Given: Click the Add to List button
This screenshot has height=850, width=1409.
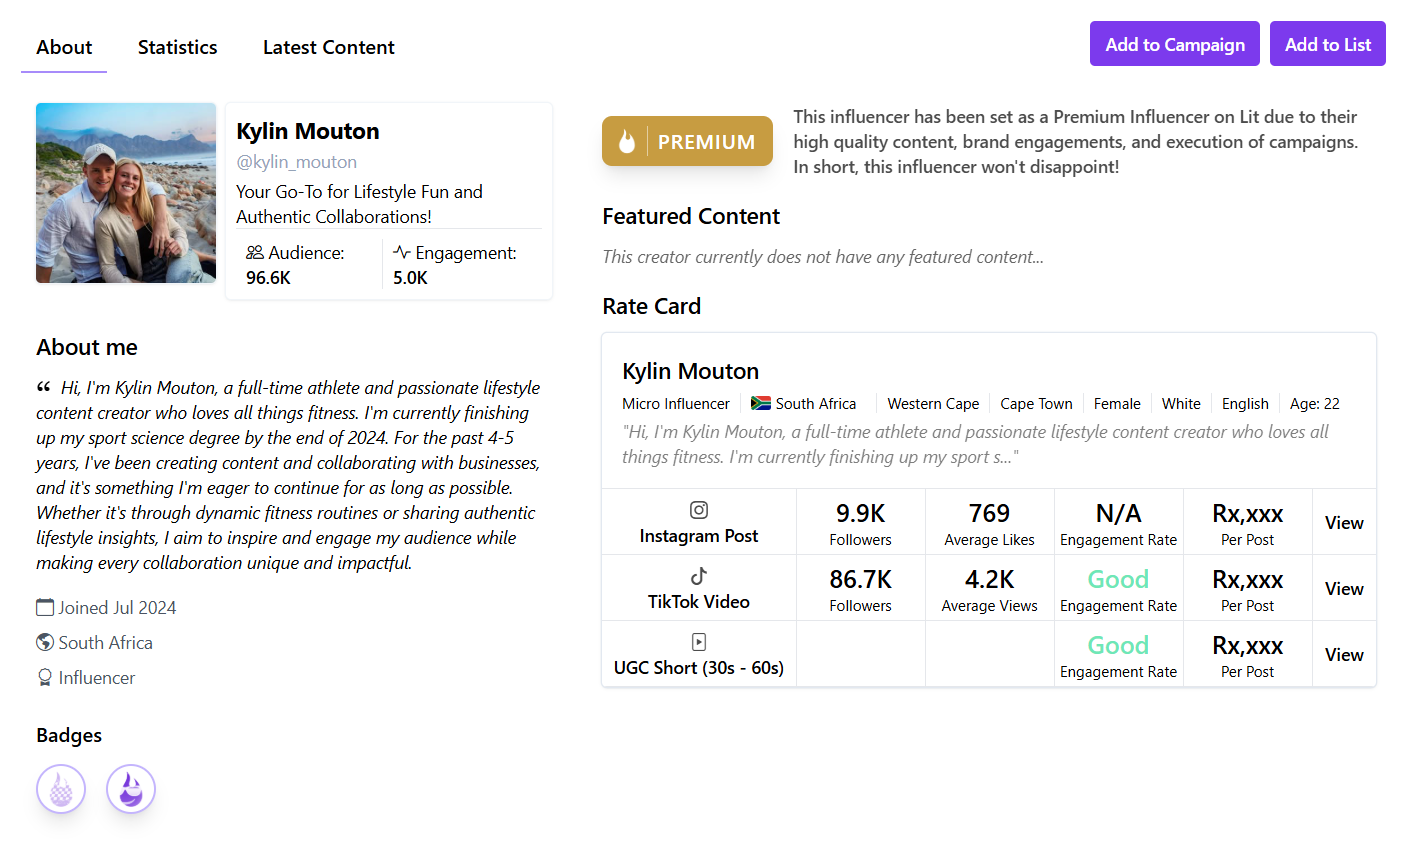Looking at the screenshot, I should click(1327, 43).
